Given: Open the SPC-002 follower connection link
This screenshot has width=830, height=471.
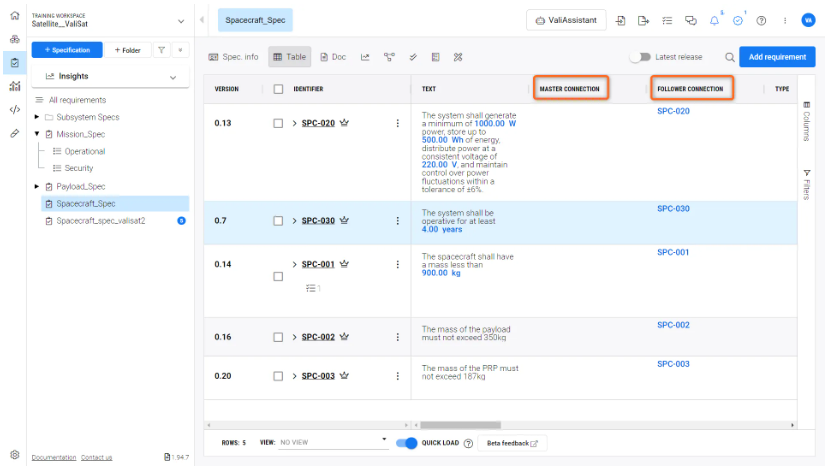Looking at the screenshot, I should tap(673, 325).
